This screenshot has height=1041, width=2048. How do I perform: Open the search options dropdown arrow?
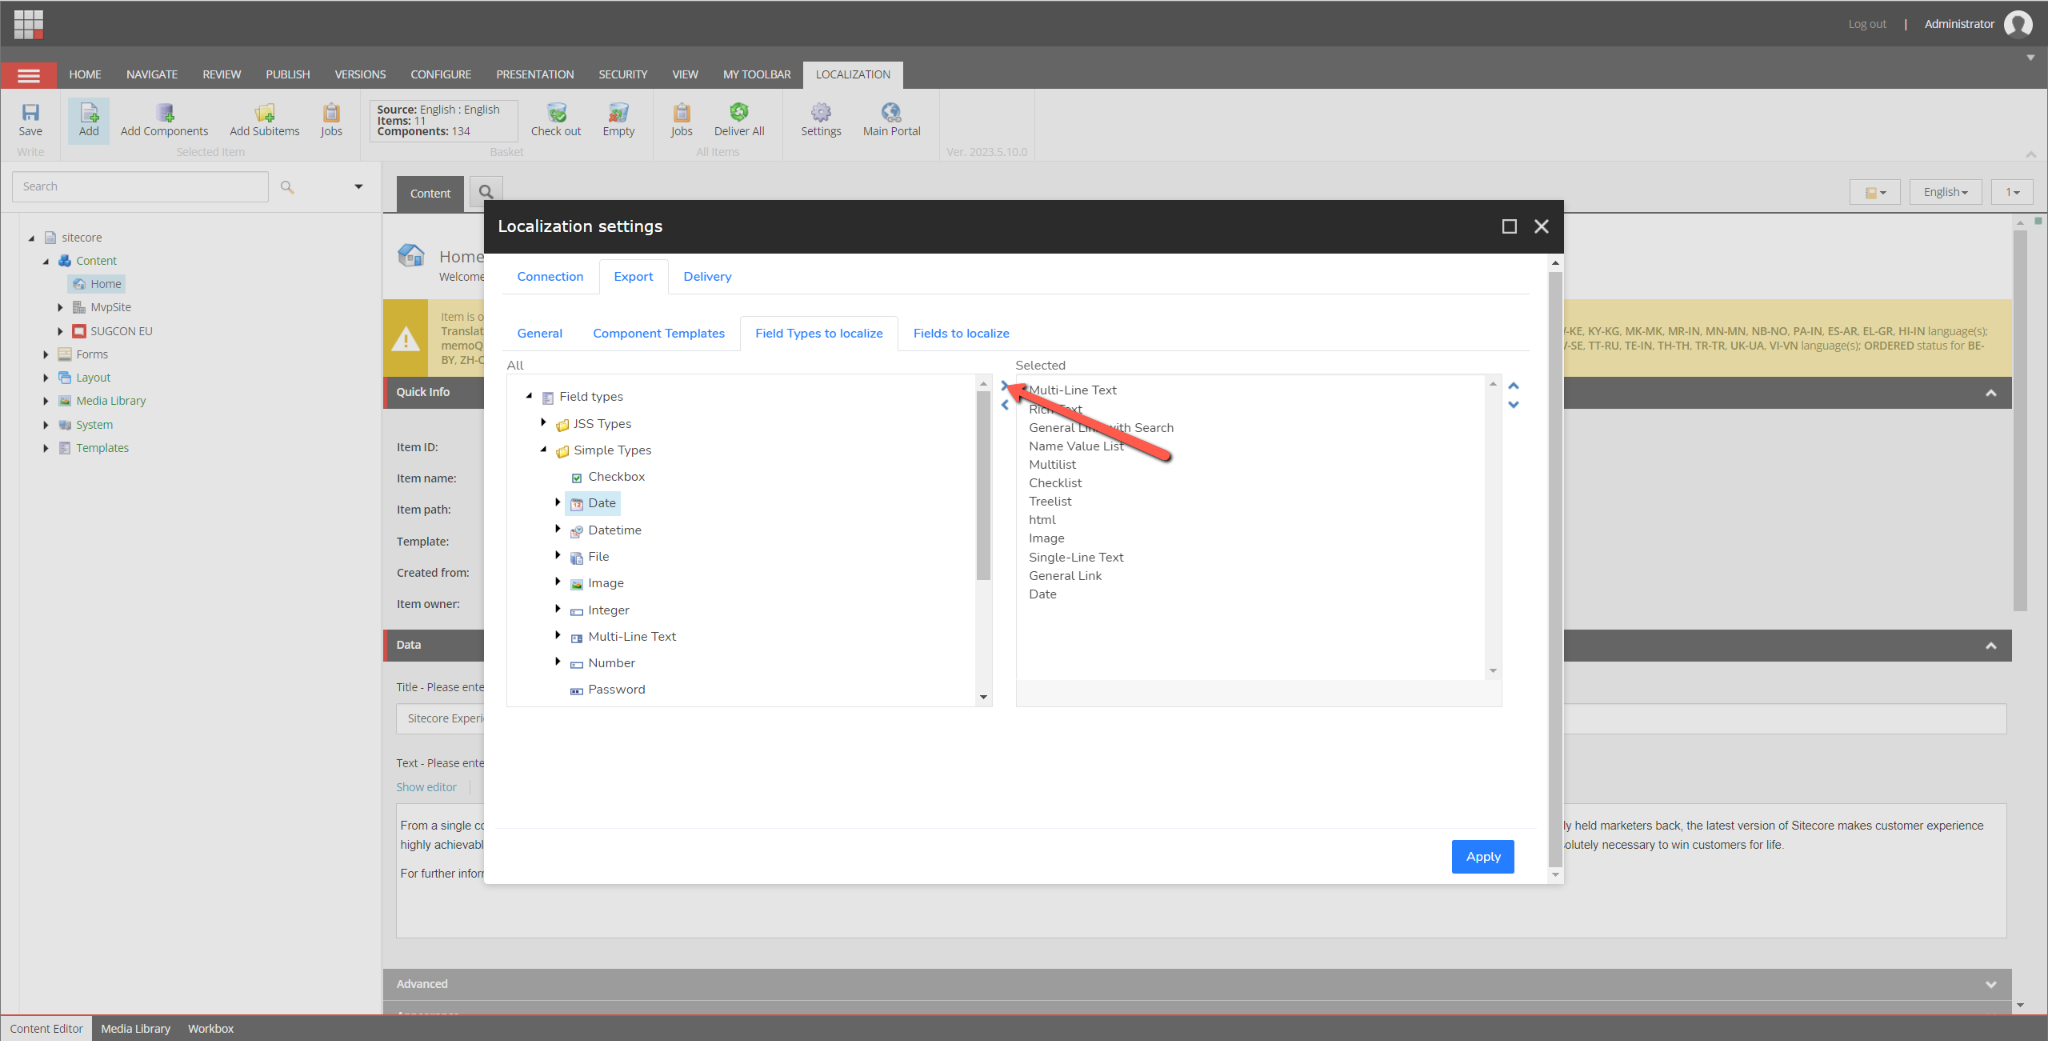point(358,187)
